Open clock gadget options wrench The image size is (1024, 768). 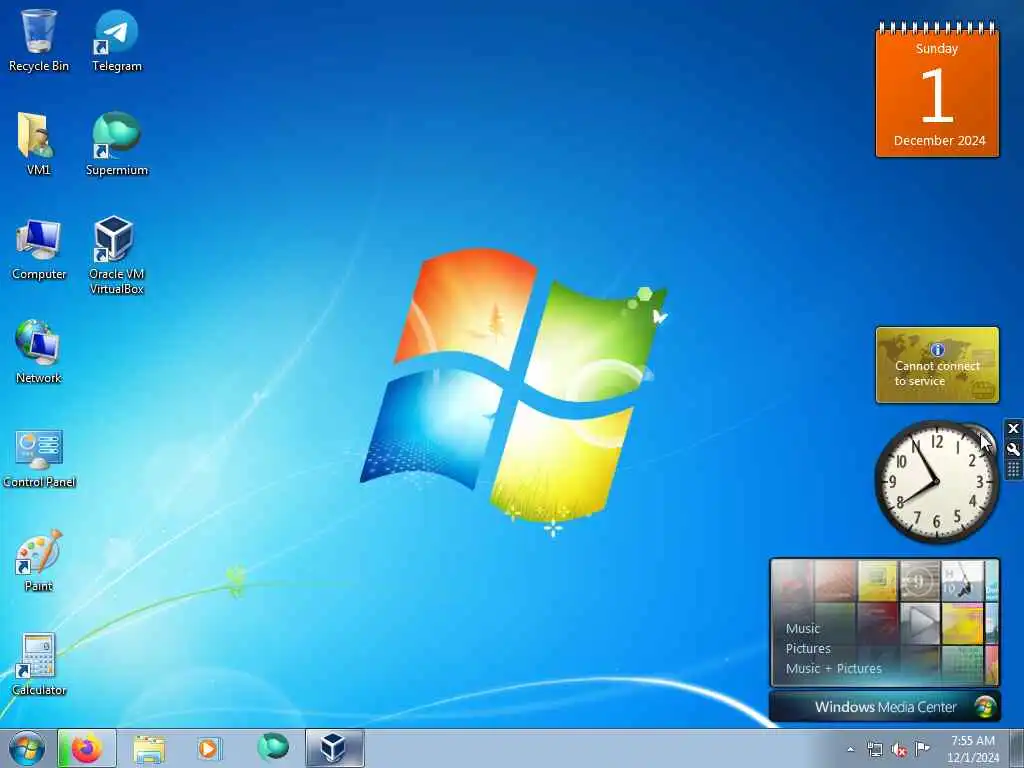[x=1014, y=449]
